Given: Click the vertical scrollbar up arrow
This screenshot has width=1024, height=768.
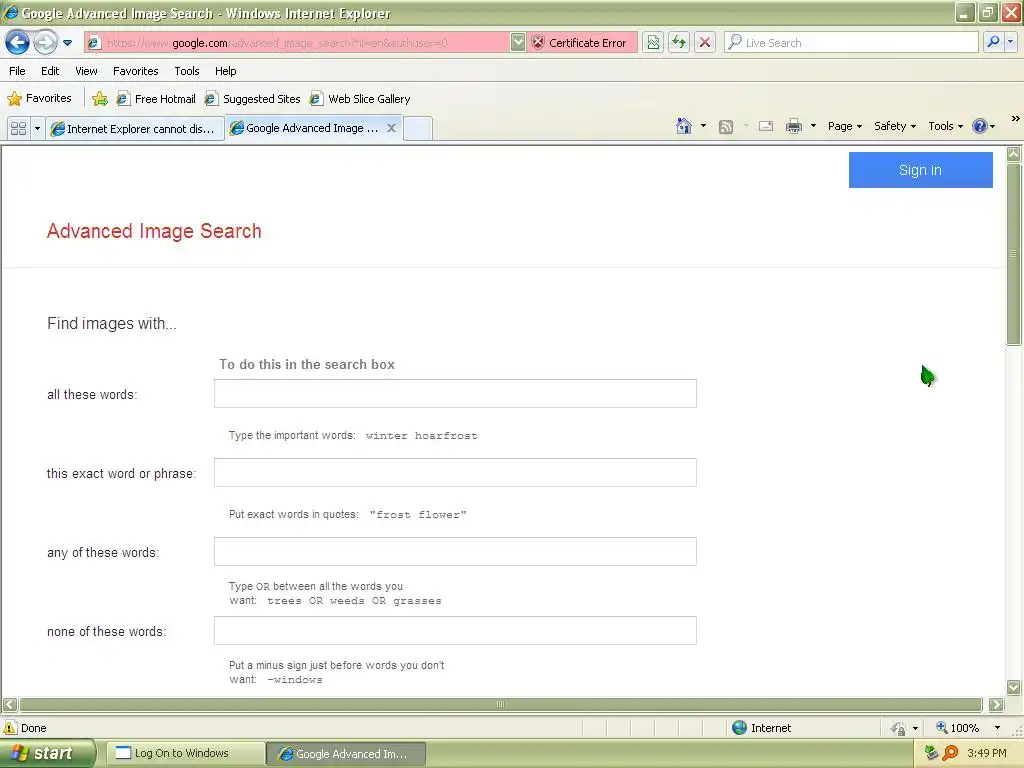Looking at the screenshot, I should (1014, 154).
